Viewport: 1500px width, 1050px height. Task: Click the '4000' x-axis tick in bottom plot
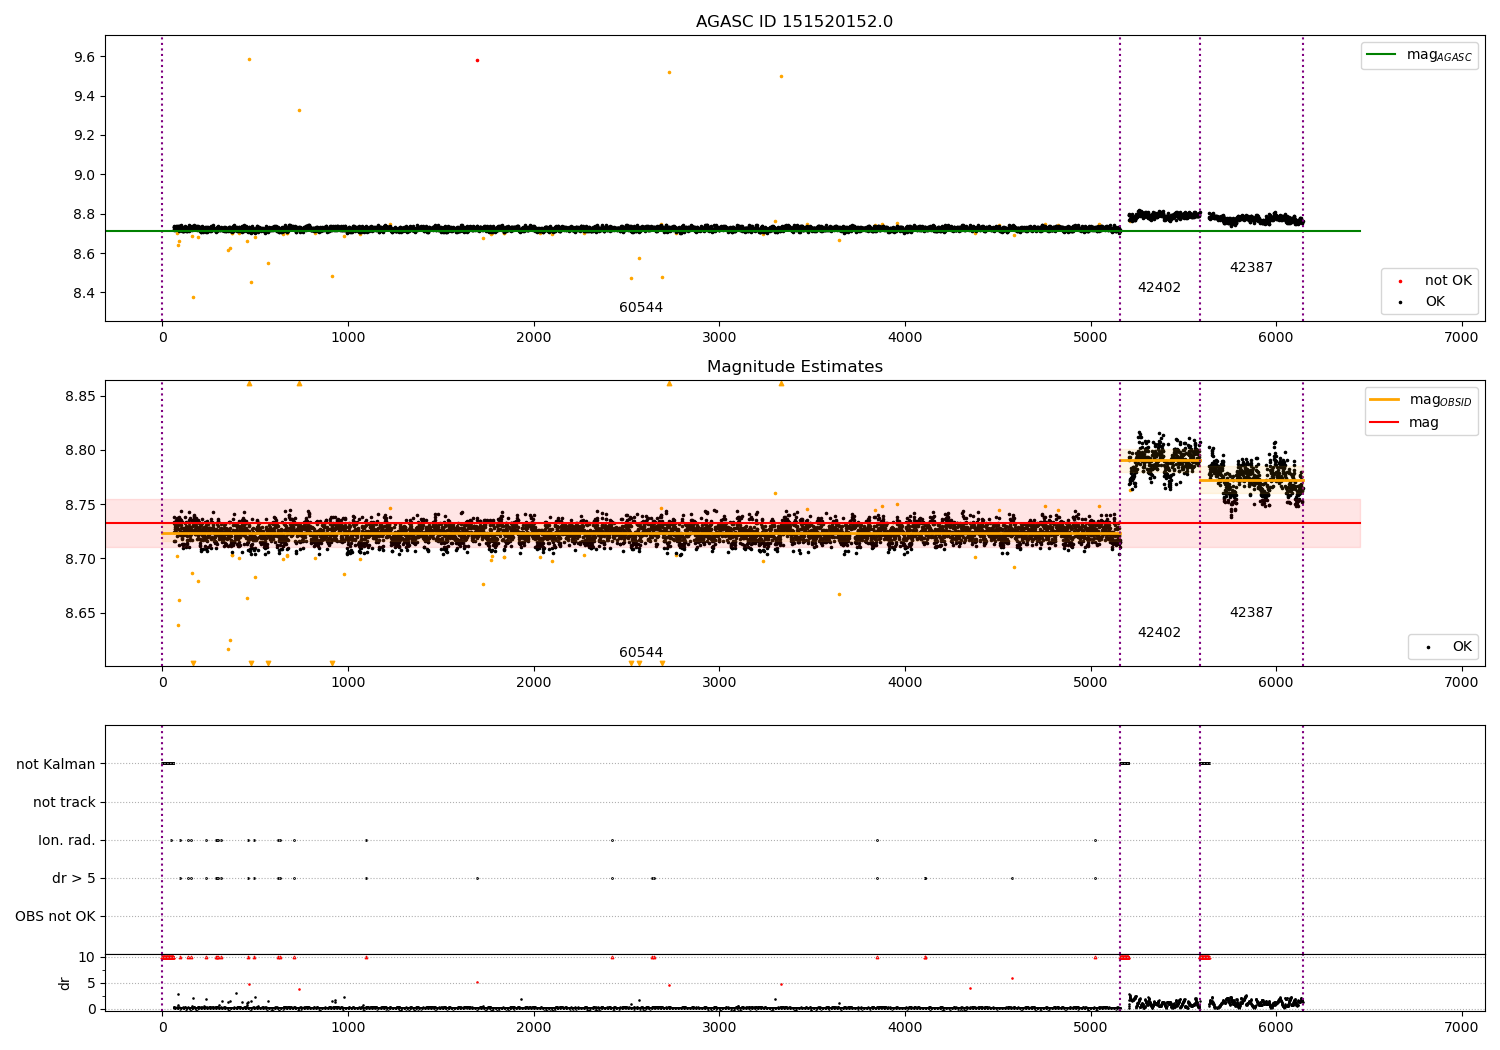pyautogui.click(x=905, y=1026)
